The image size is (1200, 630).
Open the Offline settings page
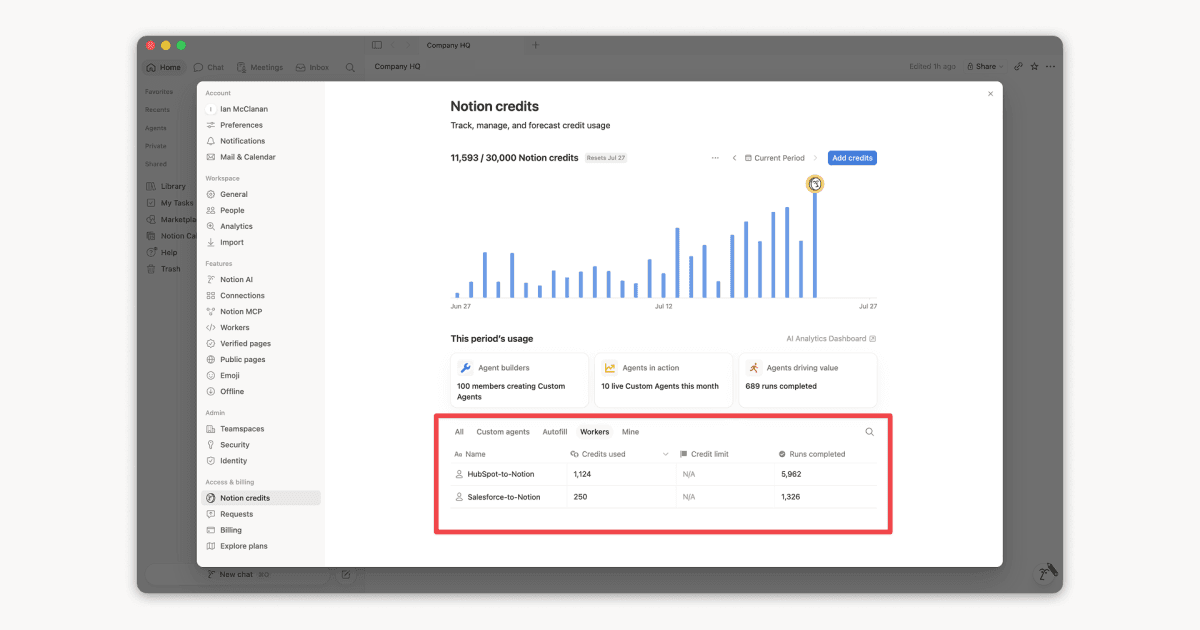261,391
